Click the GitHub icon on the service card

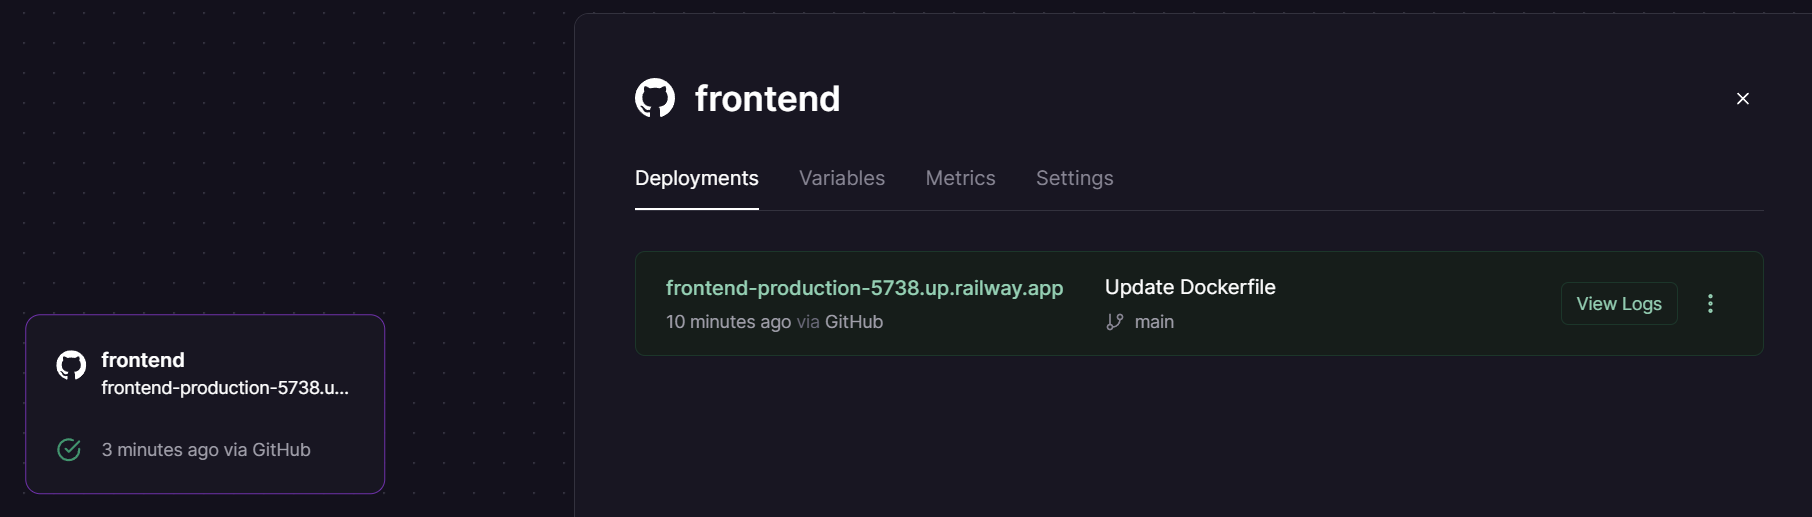tap(71, 365)
